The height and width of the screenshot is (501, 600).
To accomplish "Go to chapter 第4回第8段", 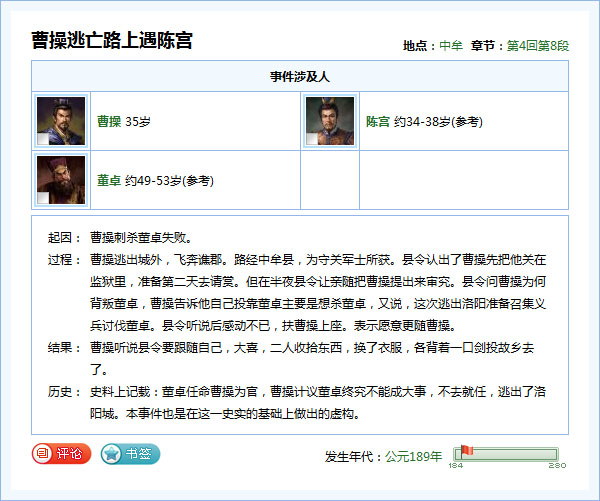I will (537, 46).
